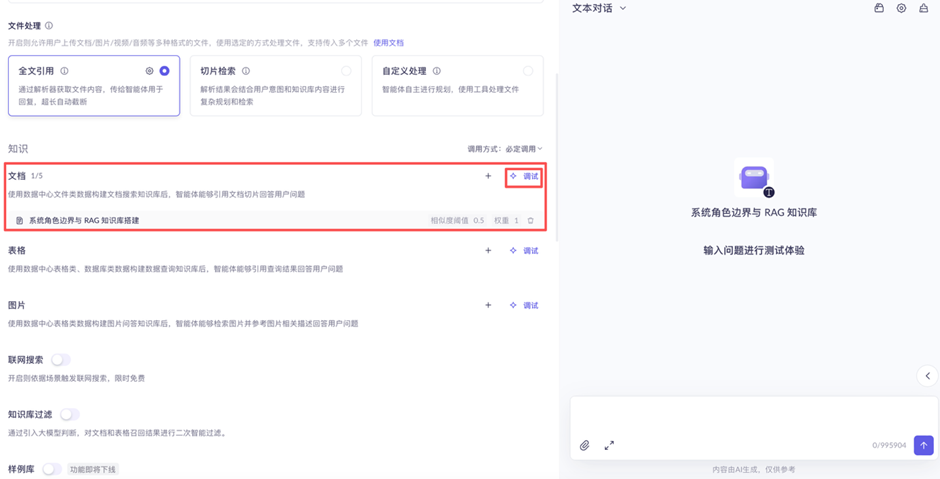Add an image with 图片 plus icon
This screenshot has width=940, height=479.
pos(488,305)
